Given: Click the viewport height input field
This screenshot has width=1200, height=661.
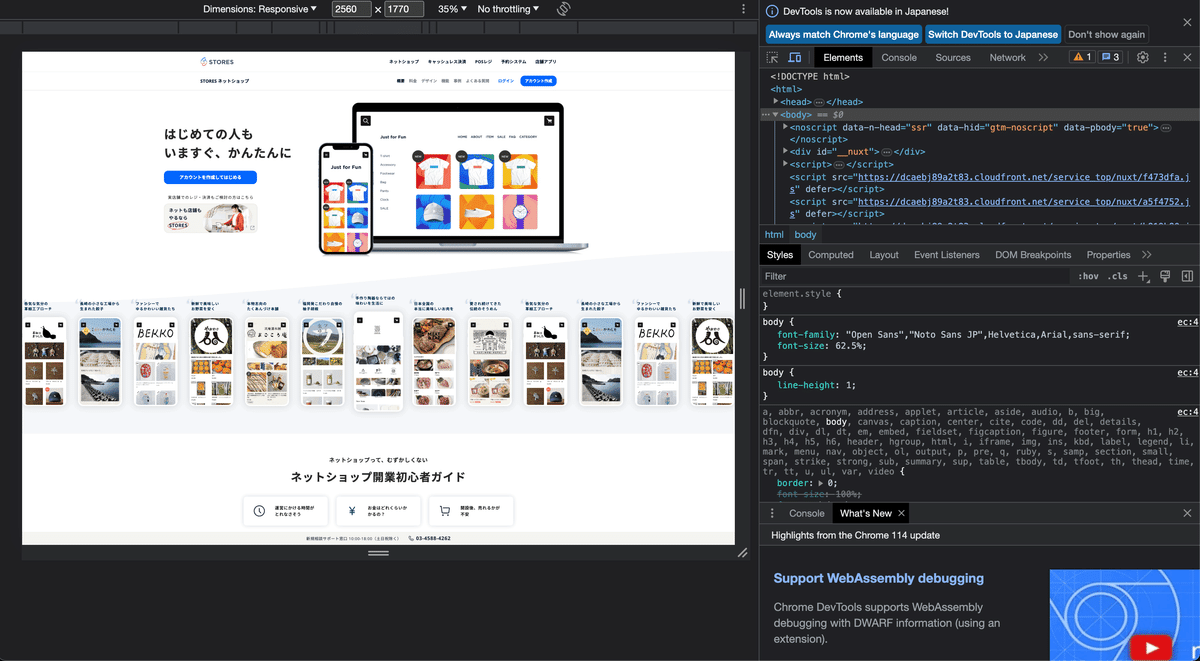Looking at the screenshot, I should coord(404,9).
